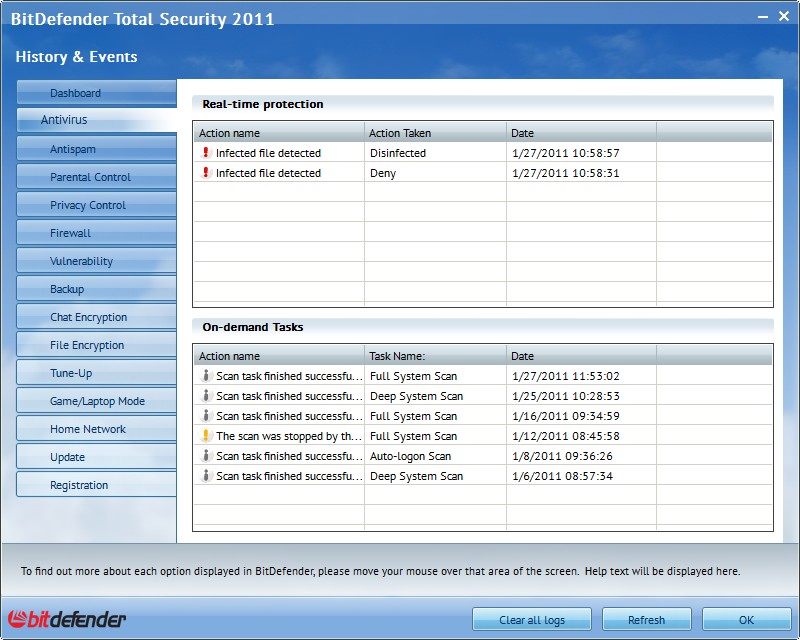Sort real-time protection by Action name column
The height and width of the screenshot is (640, 800).
point(279,133)
